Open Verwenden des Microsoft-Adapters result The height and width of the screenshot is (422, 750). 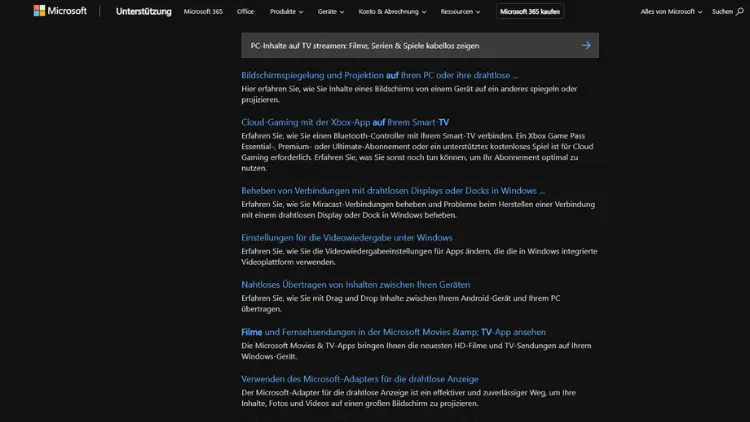360,378
